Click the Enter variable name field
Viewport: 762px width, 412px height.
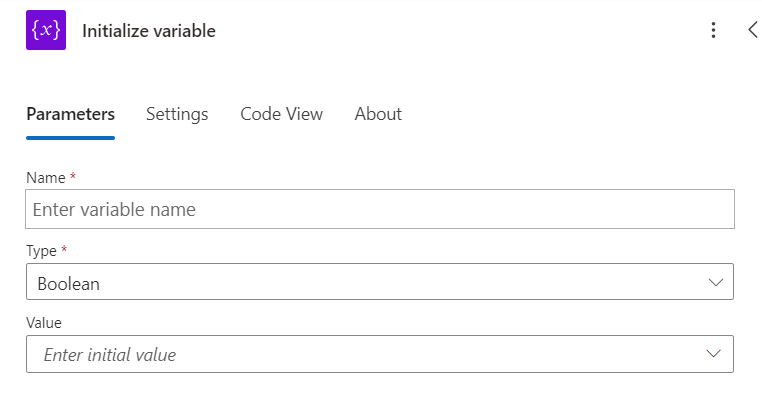click(x=380, y=210)
